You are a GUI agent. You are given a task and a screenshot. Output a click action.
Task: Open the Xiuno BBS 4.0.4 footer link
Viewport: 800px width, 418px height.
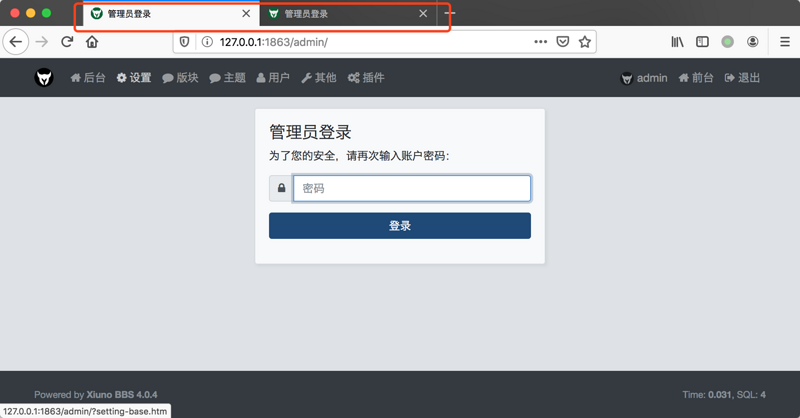click(121, 395)
